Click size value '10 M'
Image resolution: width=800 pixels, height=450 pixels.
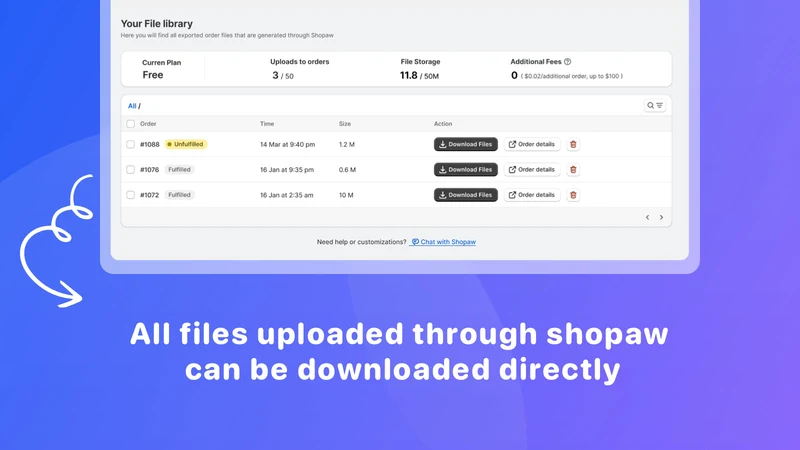pyautogui.click(x=346, y=195)
